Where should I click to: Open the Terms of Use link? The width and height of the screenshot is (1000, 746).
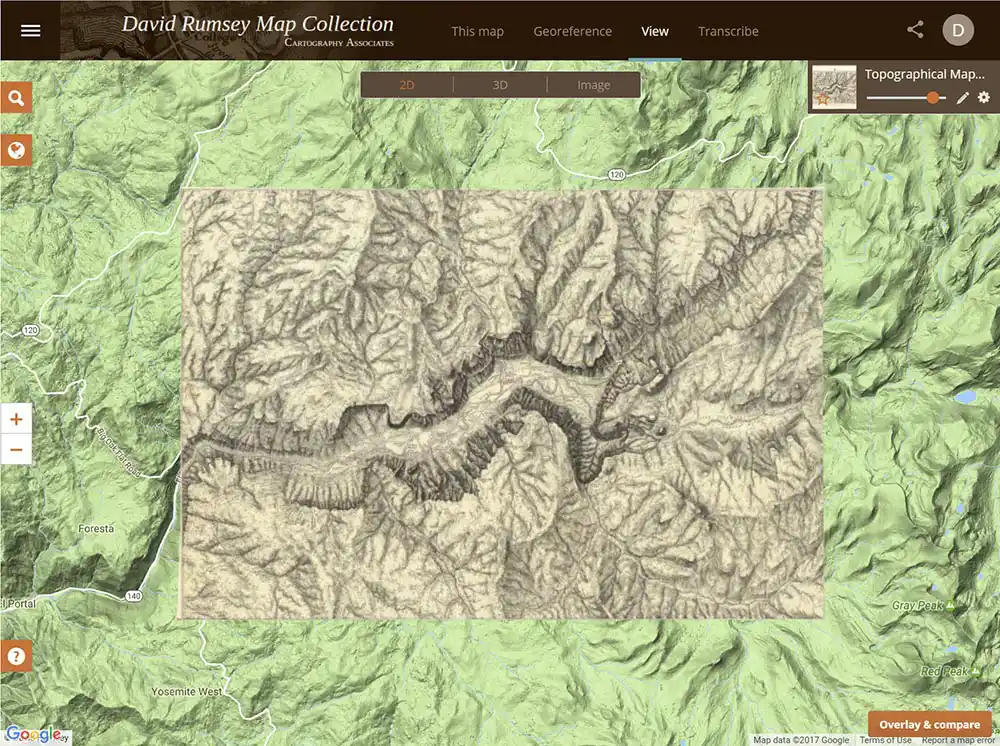(x=885, y=740)
